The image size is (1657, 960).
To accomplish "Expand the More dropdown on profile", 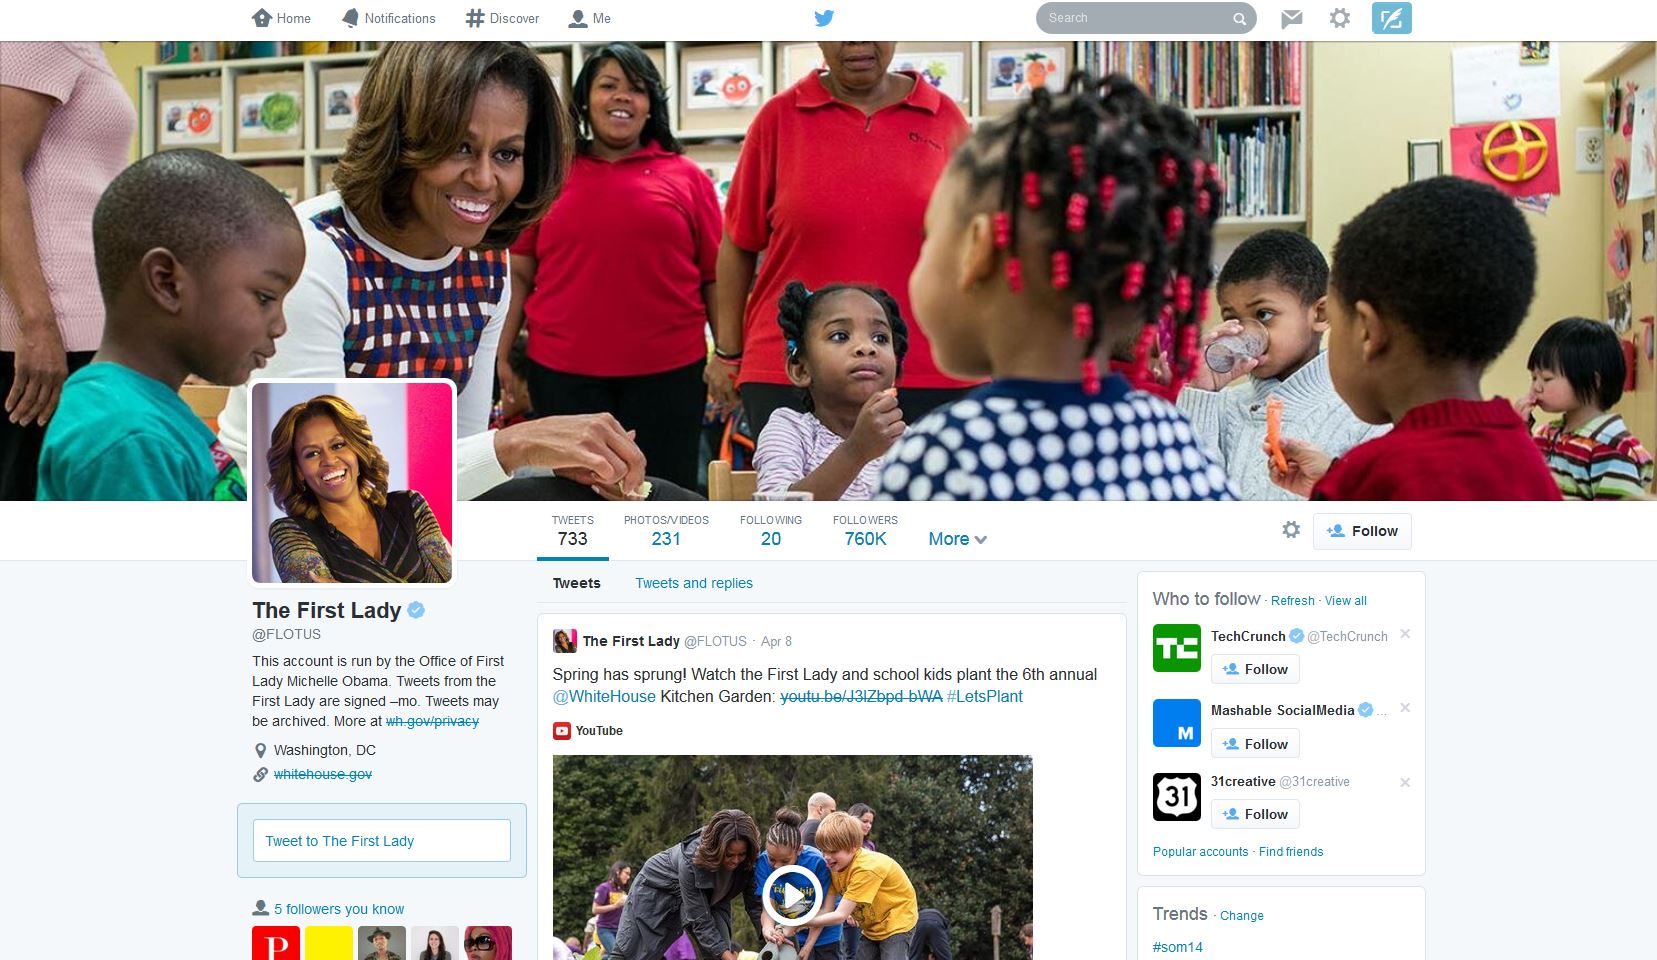I will 957,539.
